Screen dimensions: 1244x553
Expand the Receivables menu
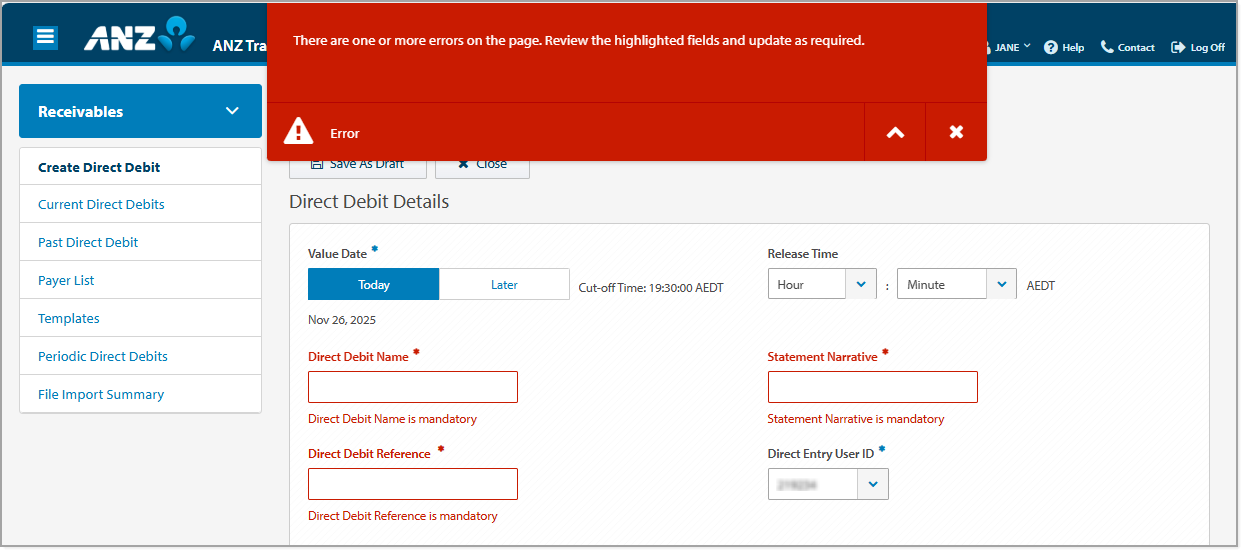click(140, 111)
